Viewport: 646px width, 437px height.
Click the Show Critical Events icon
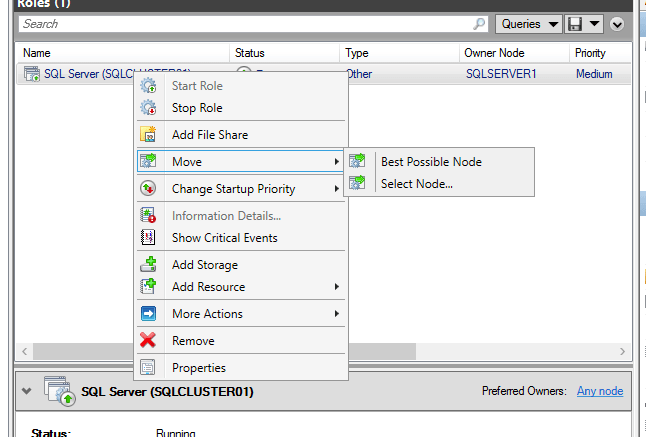[x=148, y=238]
